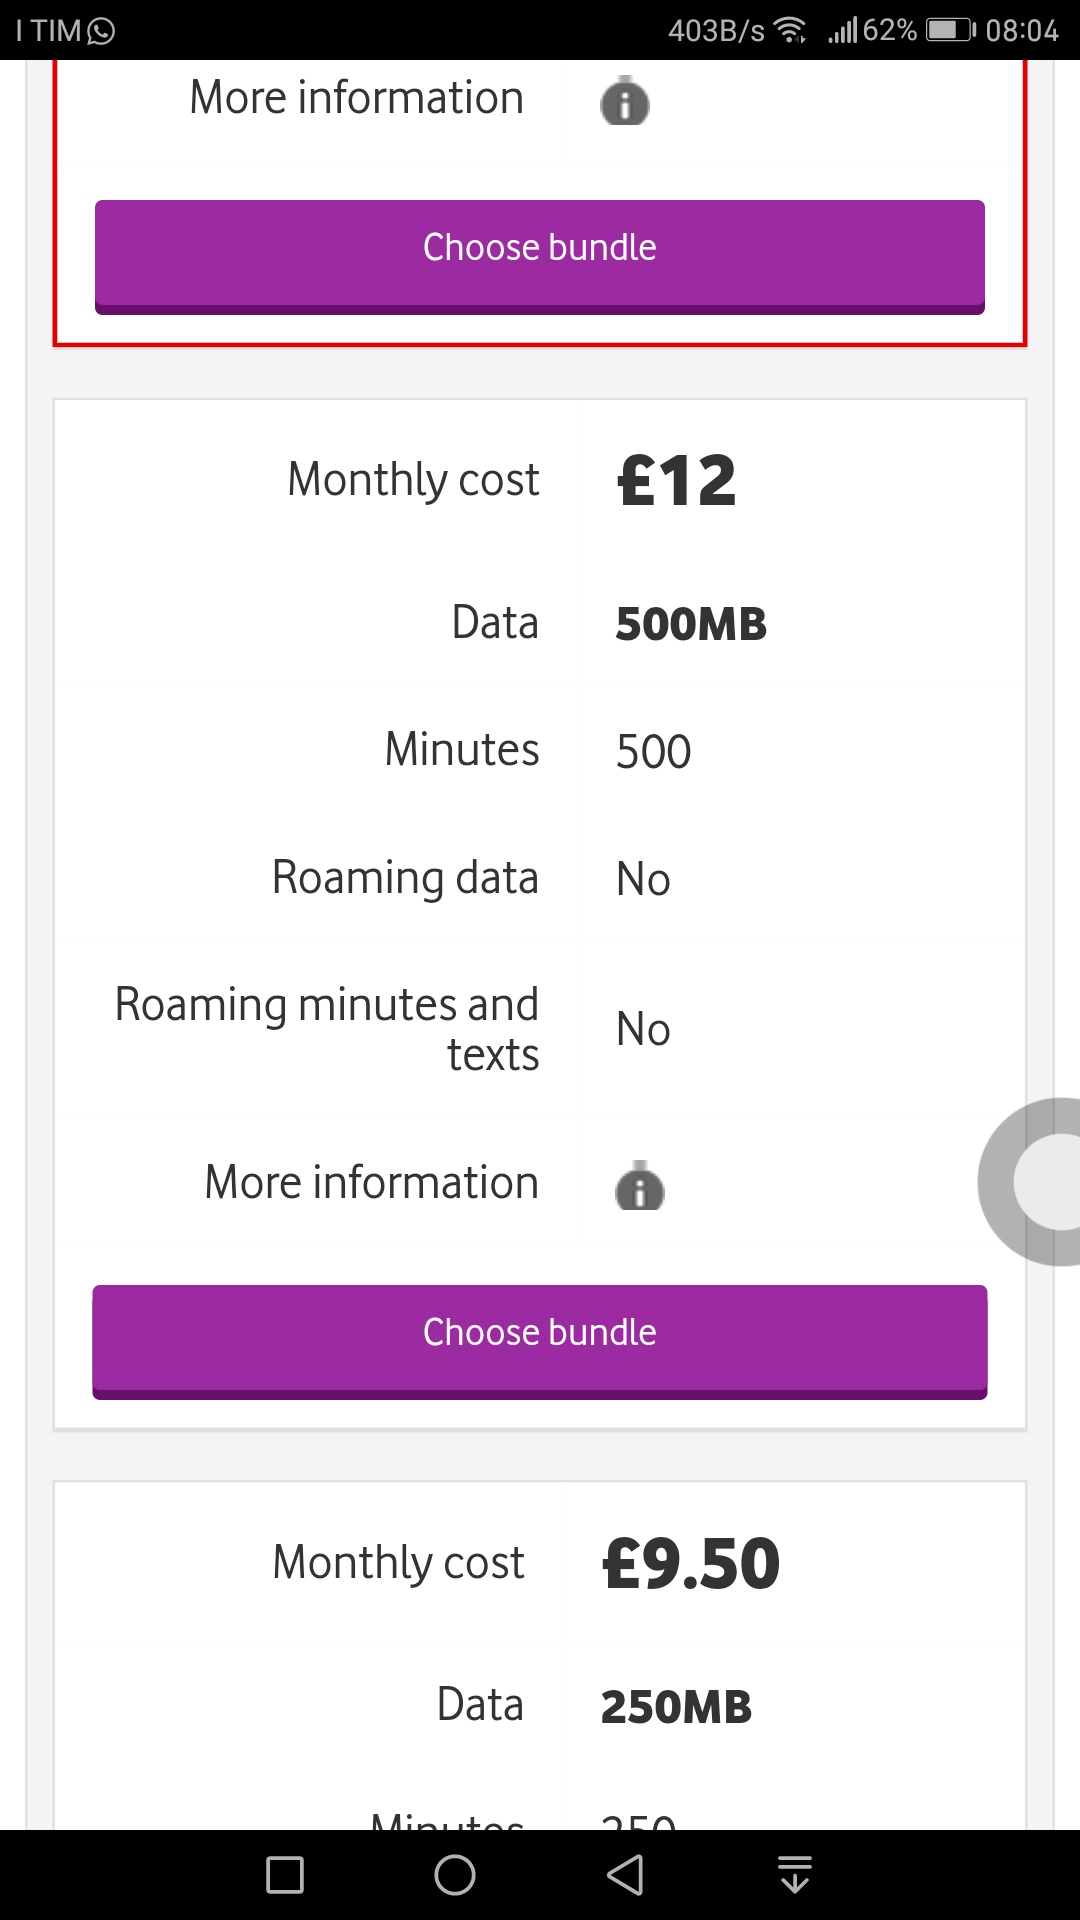1080x1920 pixels.
Task: Tap the 08:04 clock in status bar
Action: pyautogui.click(x=1021, y=31)
